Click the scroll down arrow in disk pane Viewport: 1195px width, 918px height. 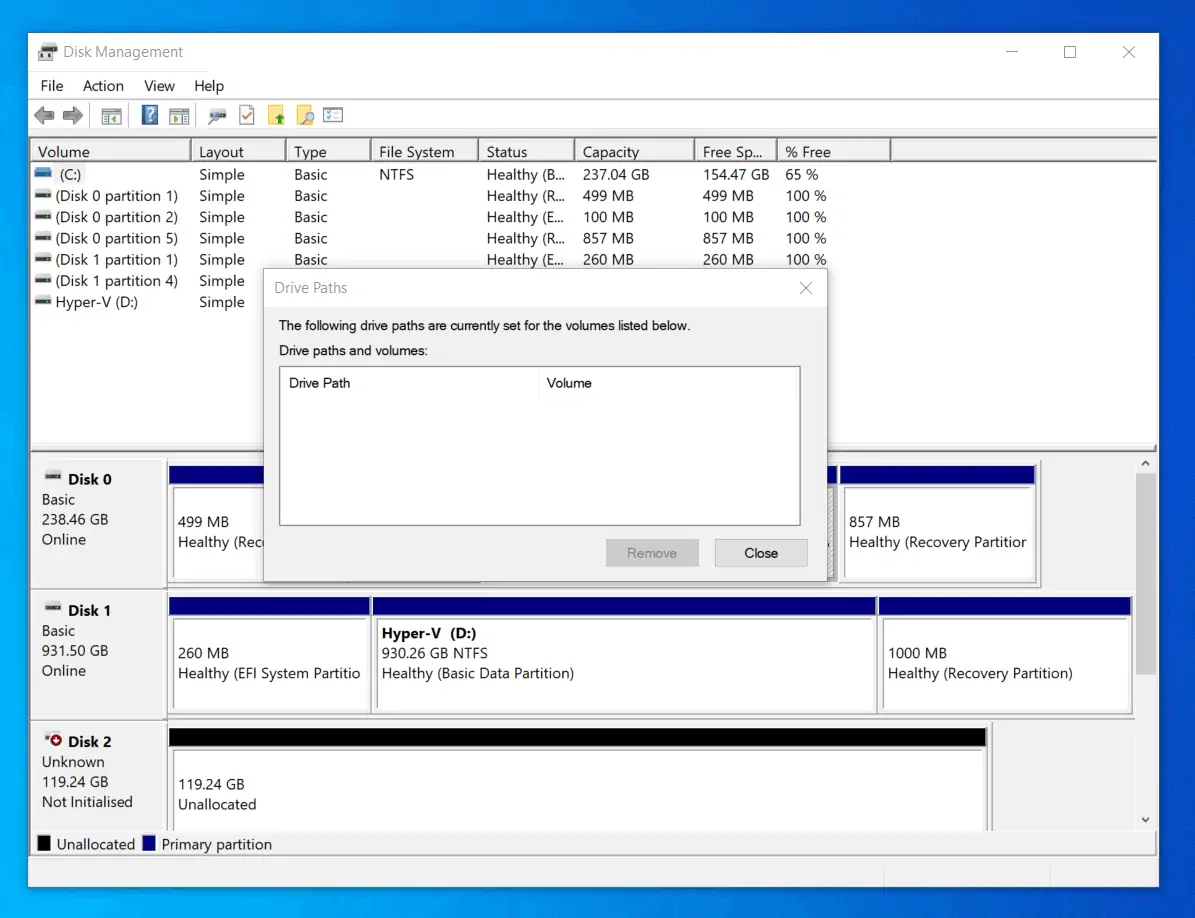tap(1145, 820)
